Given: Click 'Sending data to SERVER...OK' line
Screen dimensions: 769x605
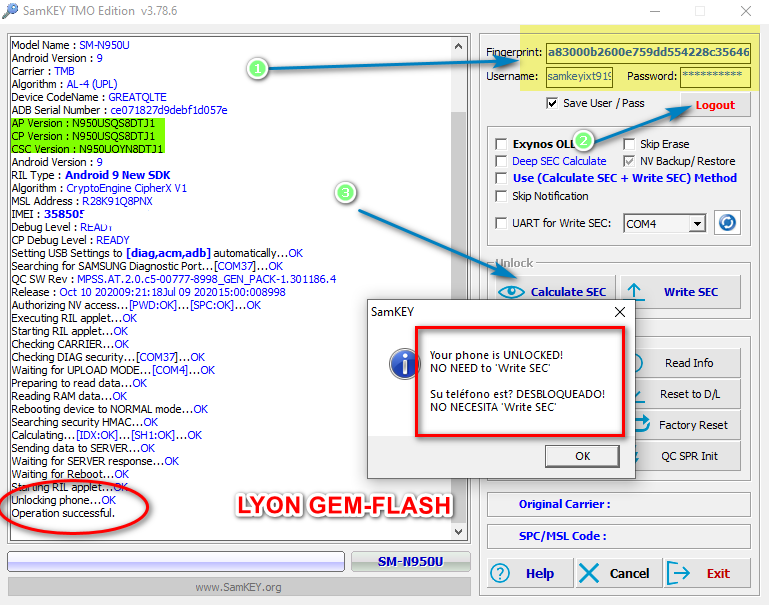Looking at the screenshot, I should [83, 449].
